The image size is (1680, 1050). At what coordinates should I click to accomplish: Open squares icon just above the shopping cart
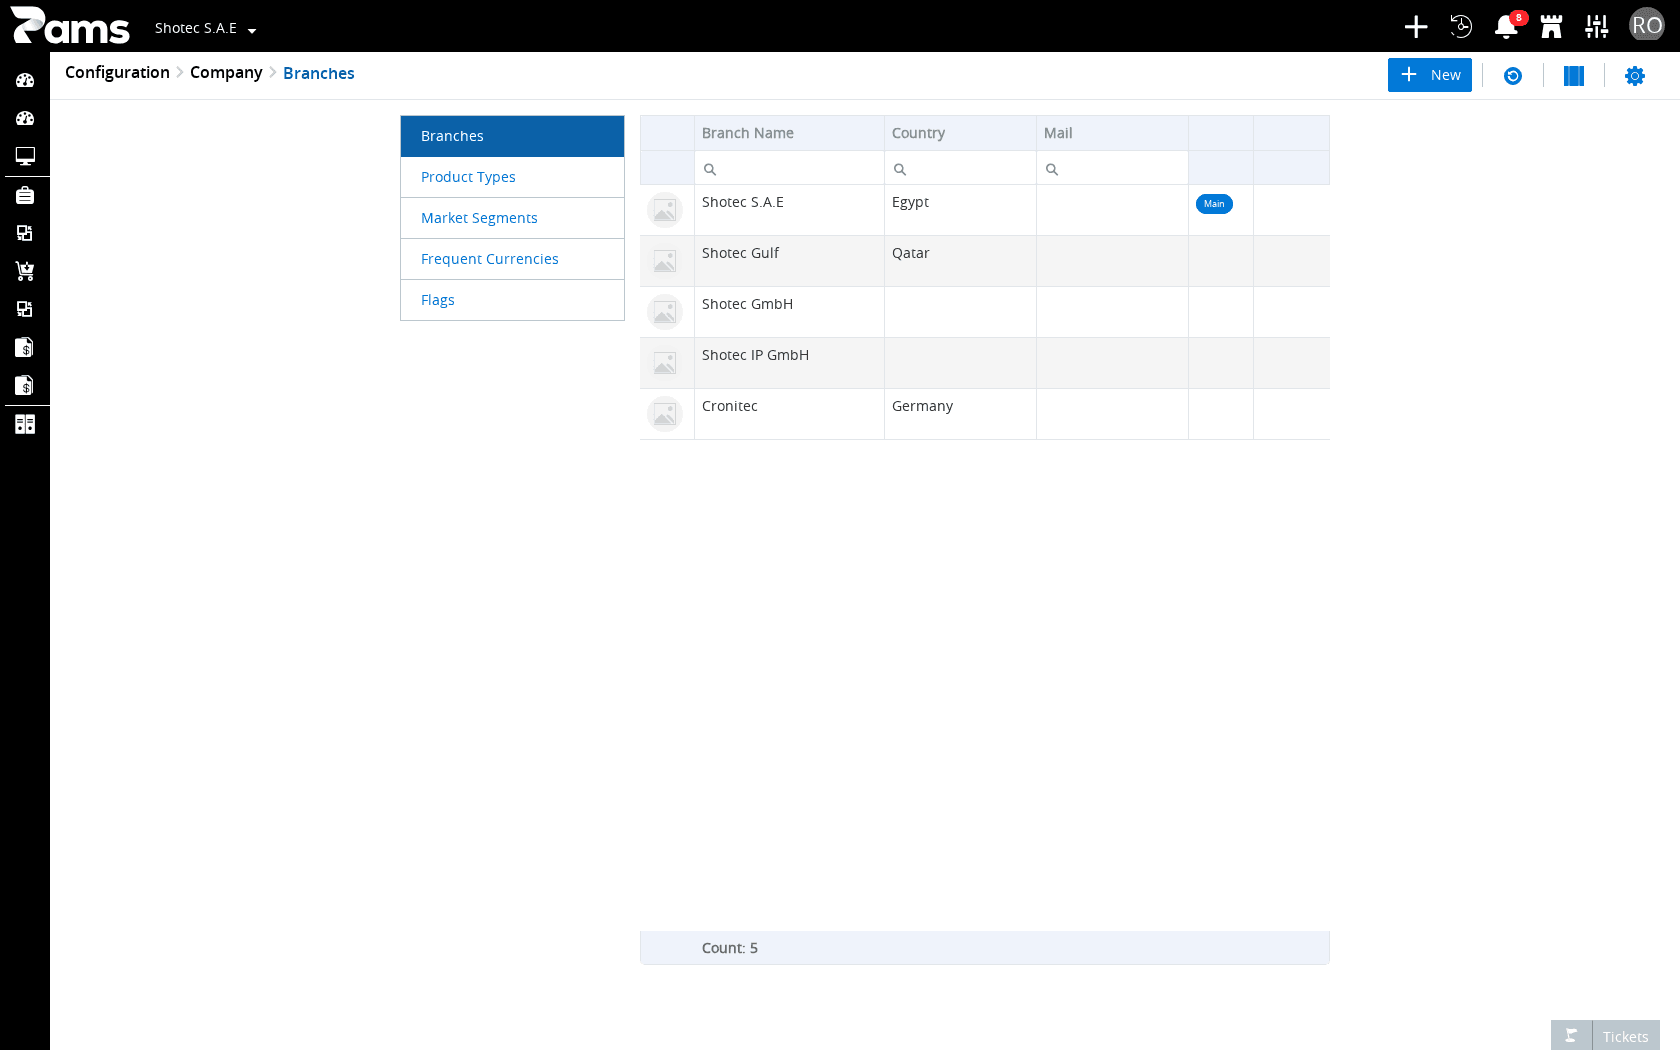point(25,233)
